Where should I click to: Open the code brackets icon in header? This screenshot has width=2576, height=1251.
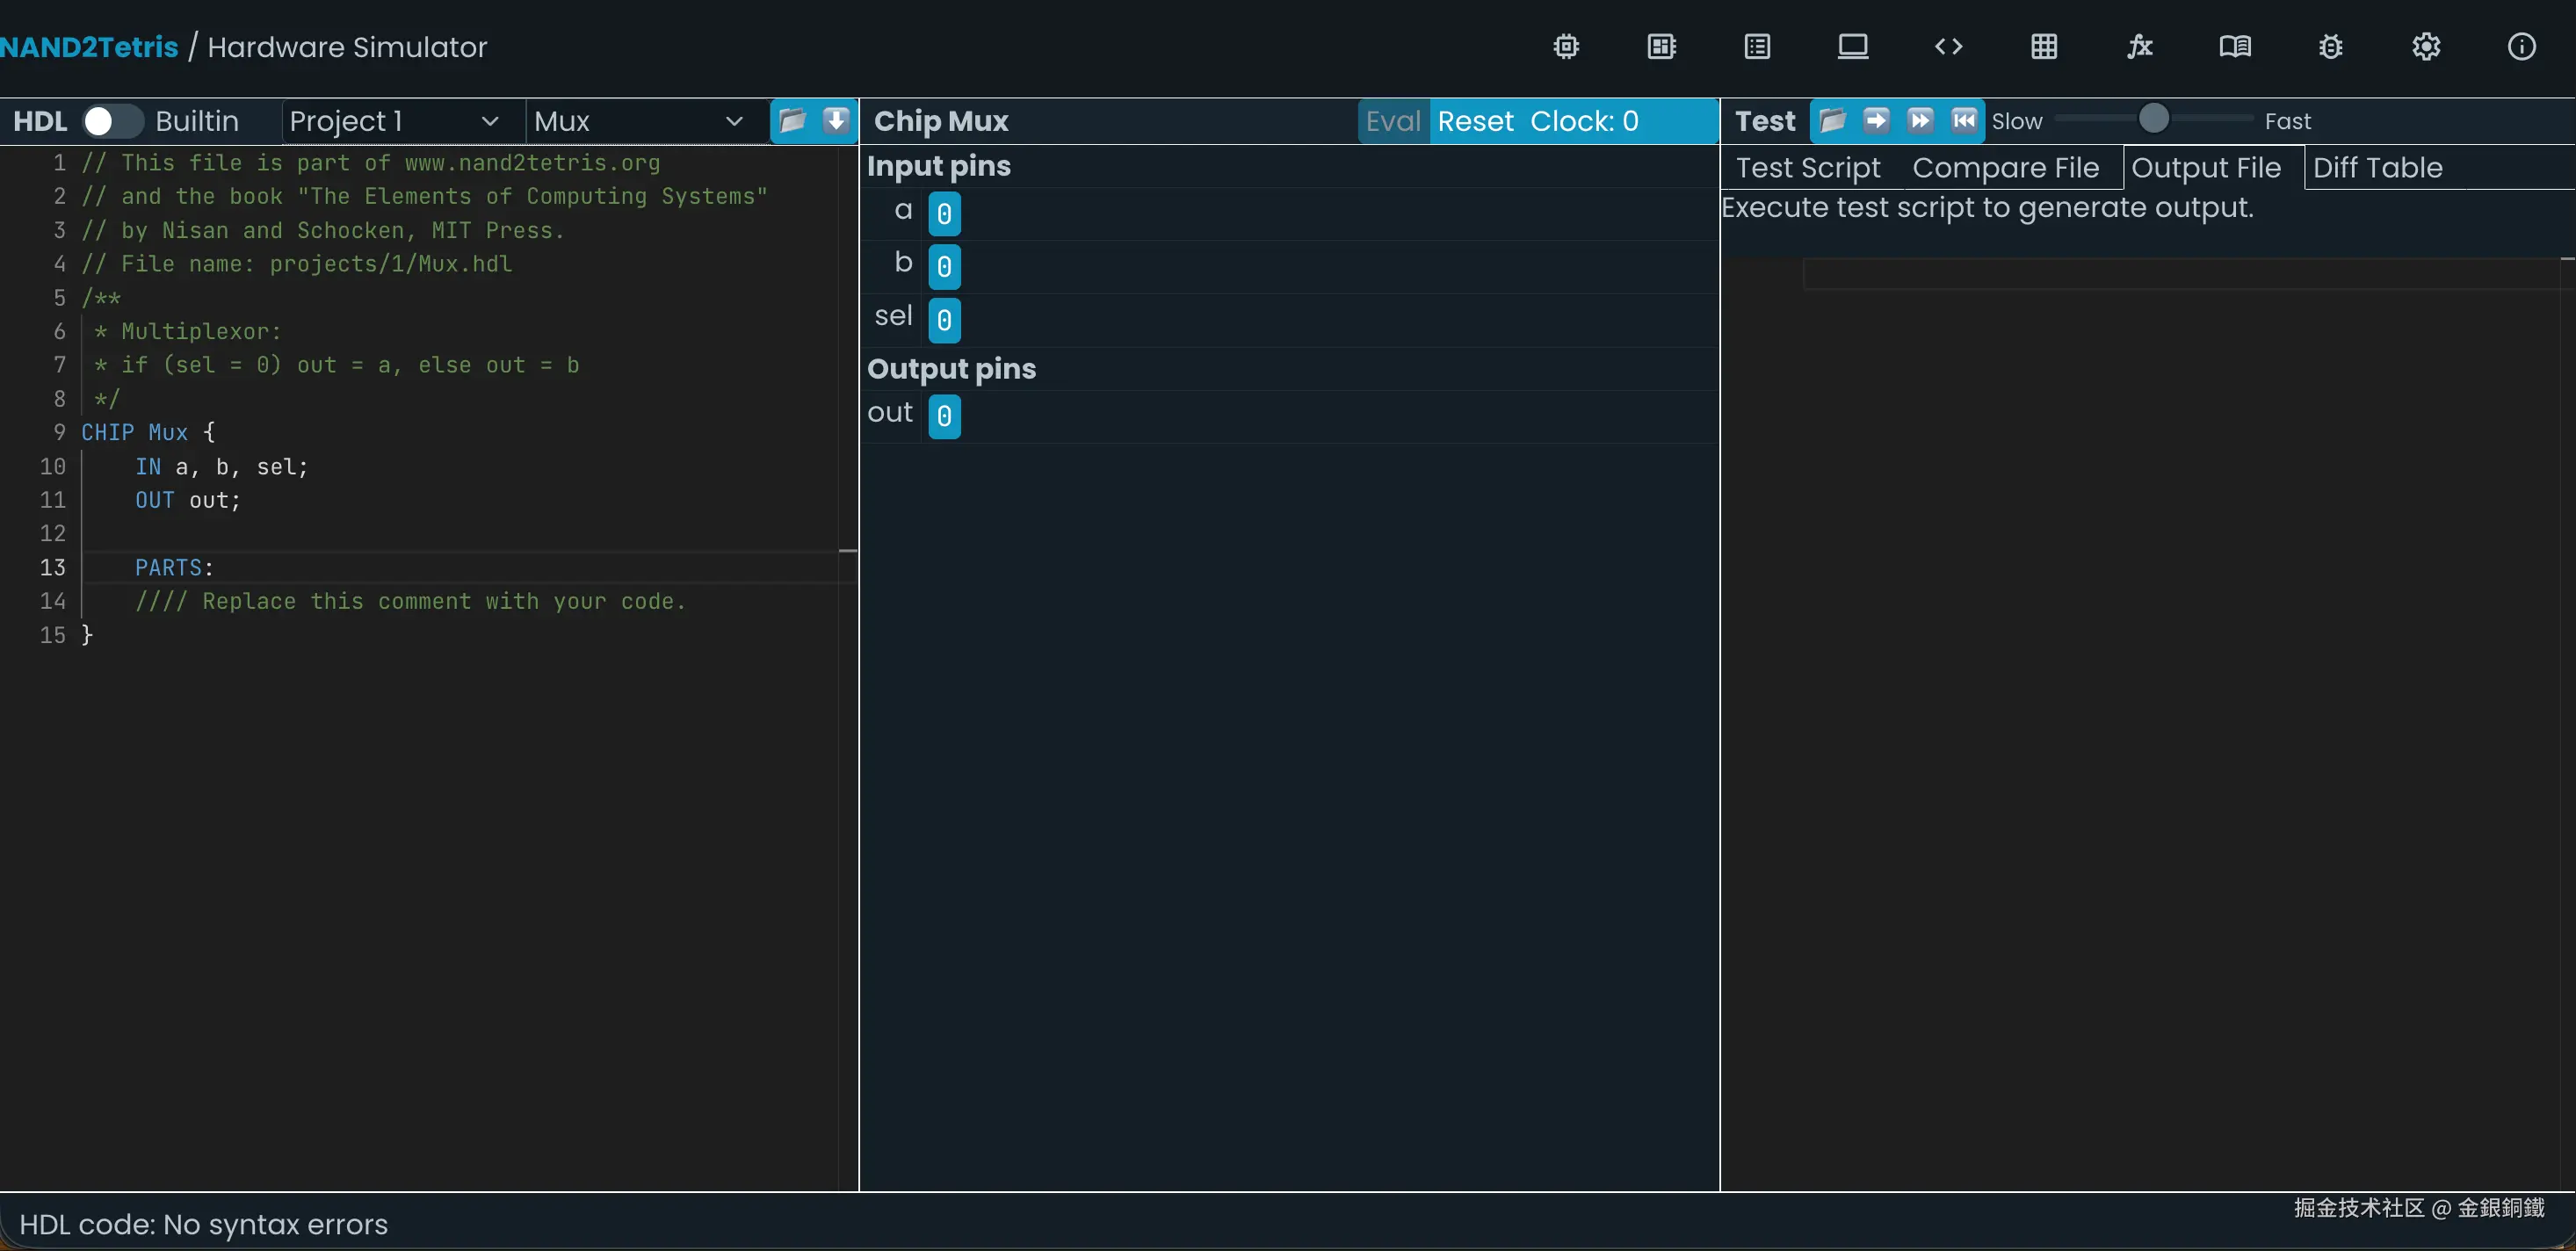tap(1948, 47)
